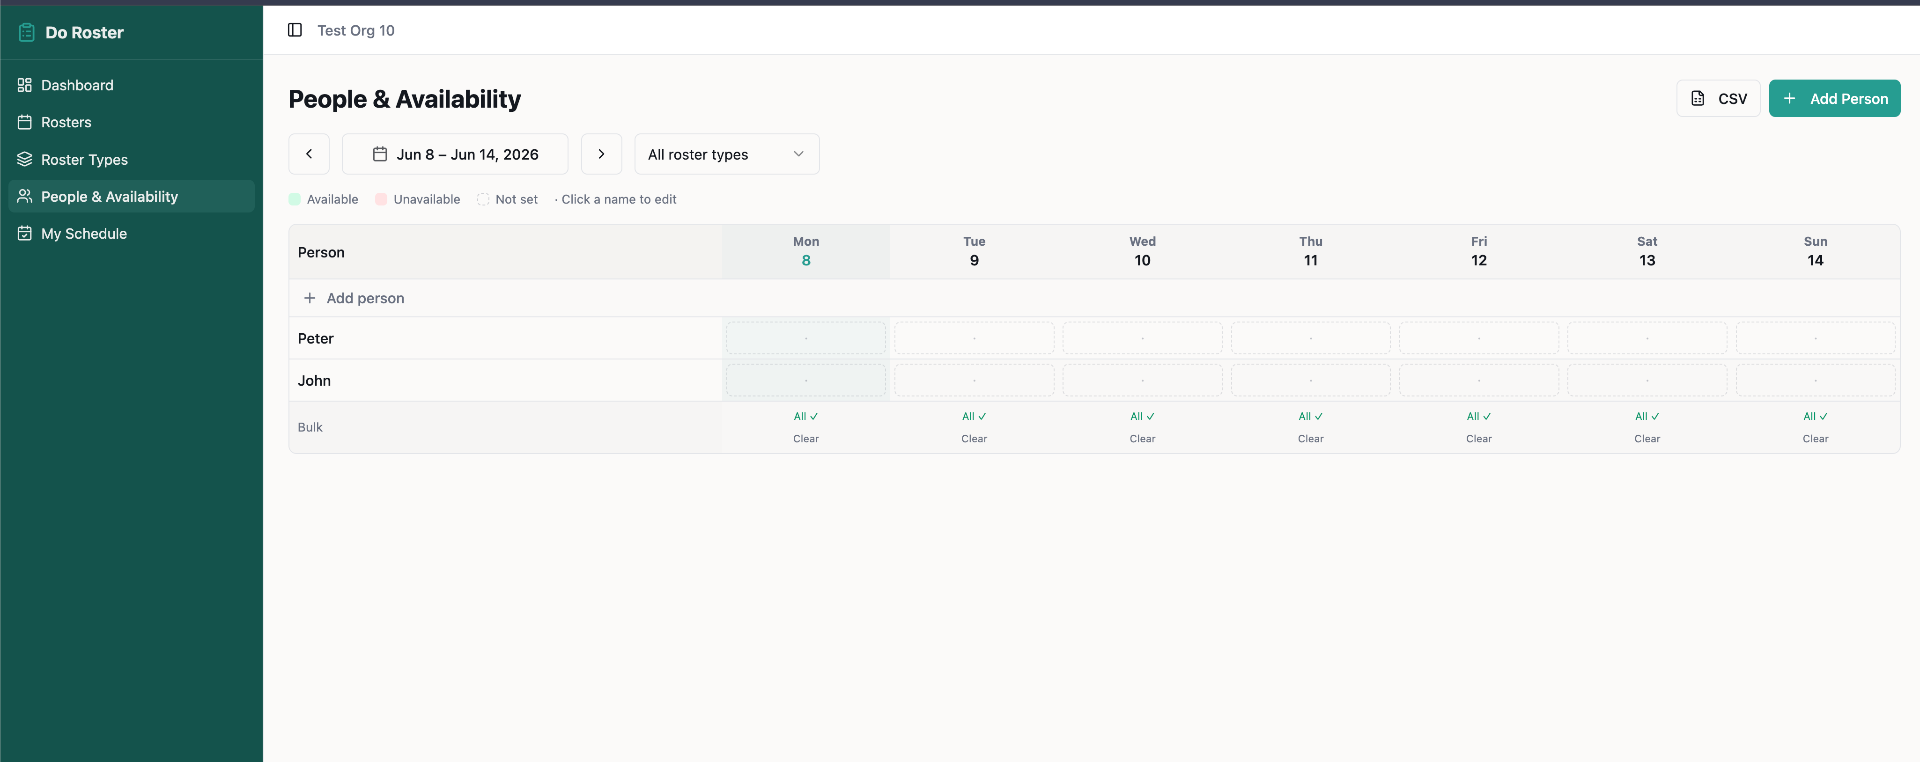The image size is (1920, 762).
Task: Toggle John's availability for Wed 10
Action: click(1142, 380)
